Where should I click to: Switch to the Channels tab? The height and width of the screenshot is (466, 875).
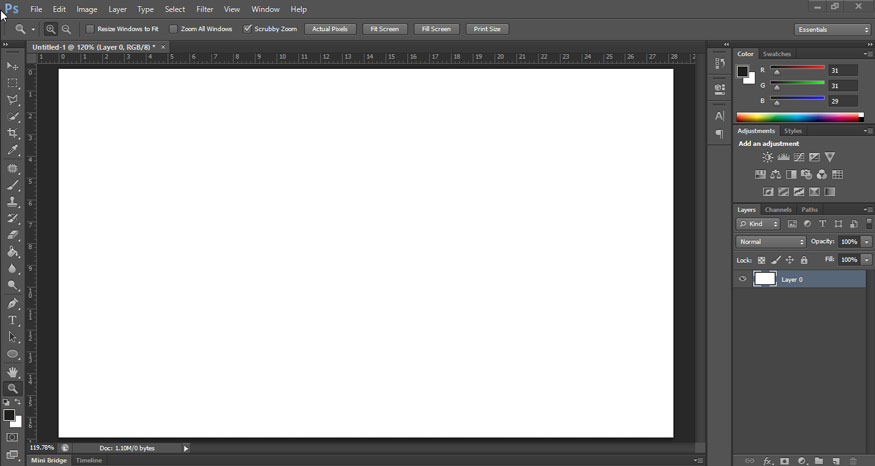tap(778, 210)
